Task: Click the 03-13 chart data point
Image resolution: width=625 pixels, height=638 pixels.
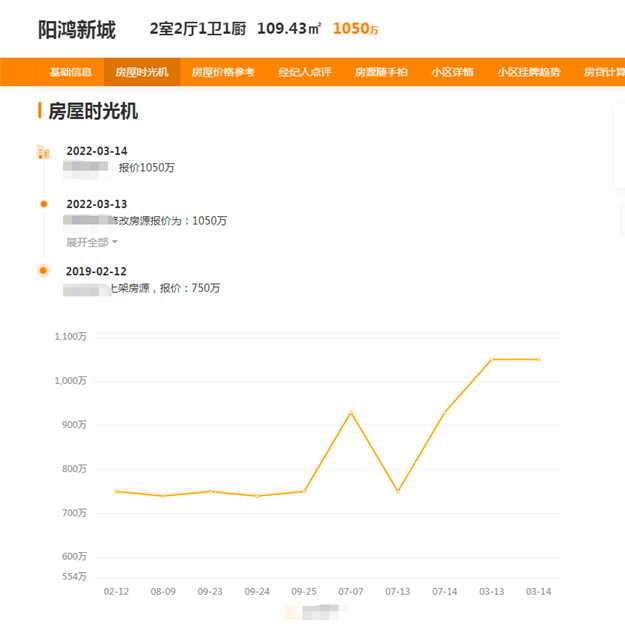Action: coord(492,359)
